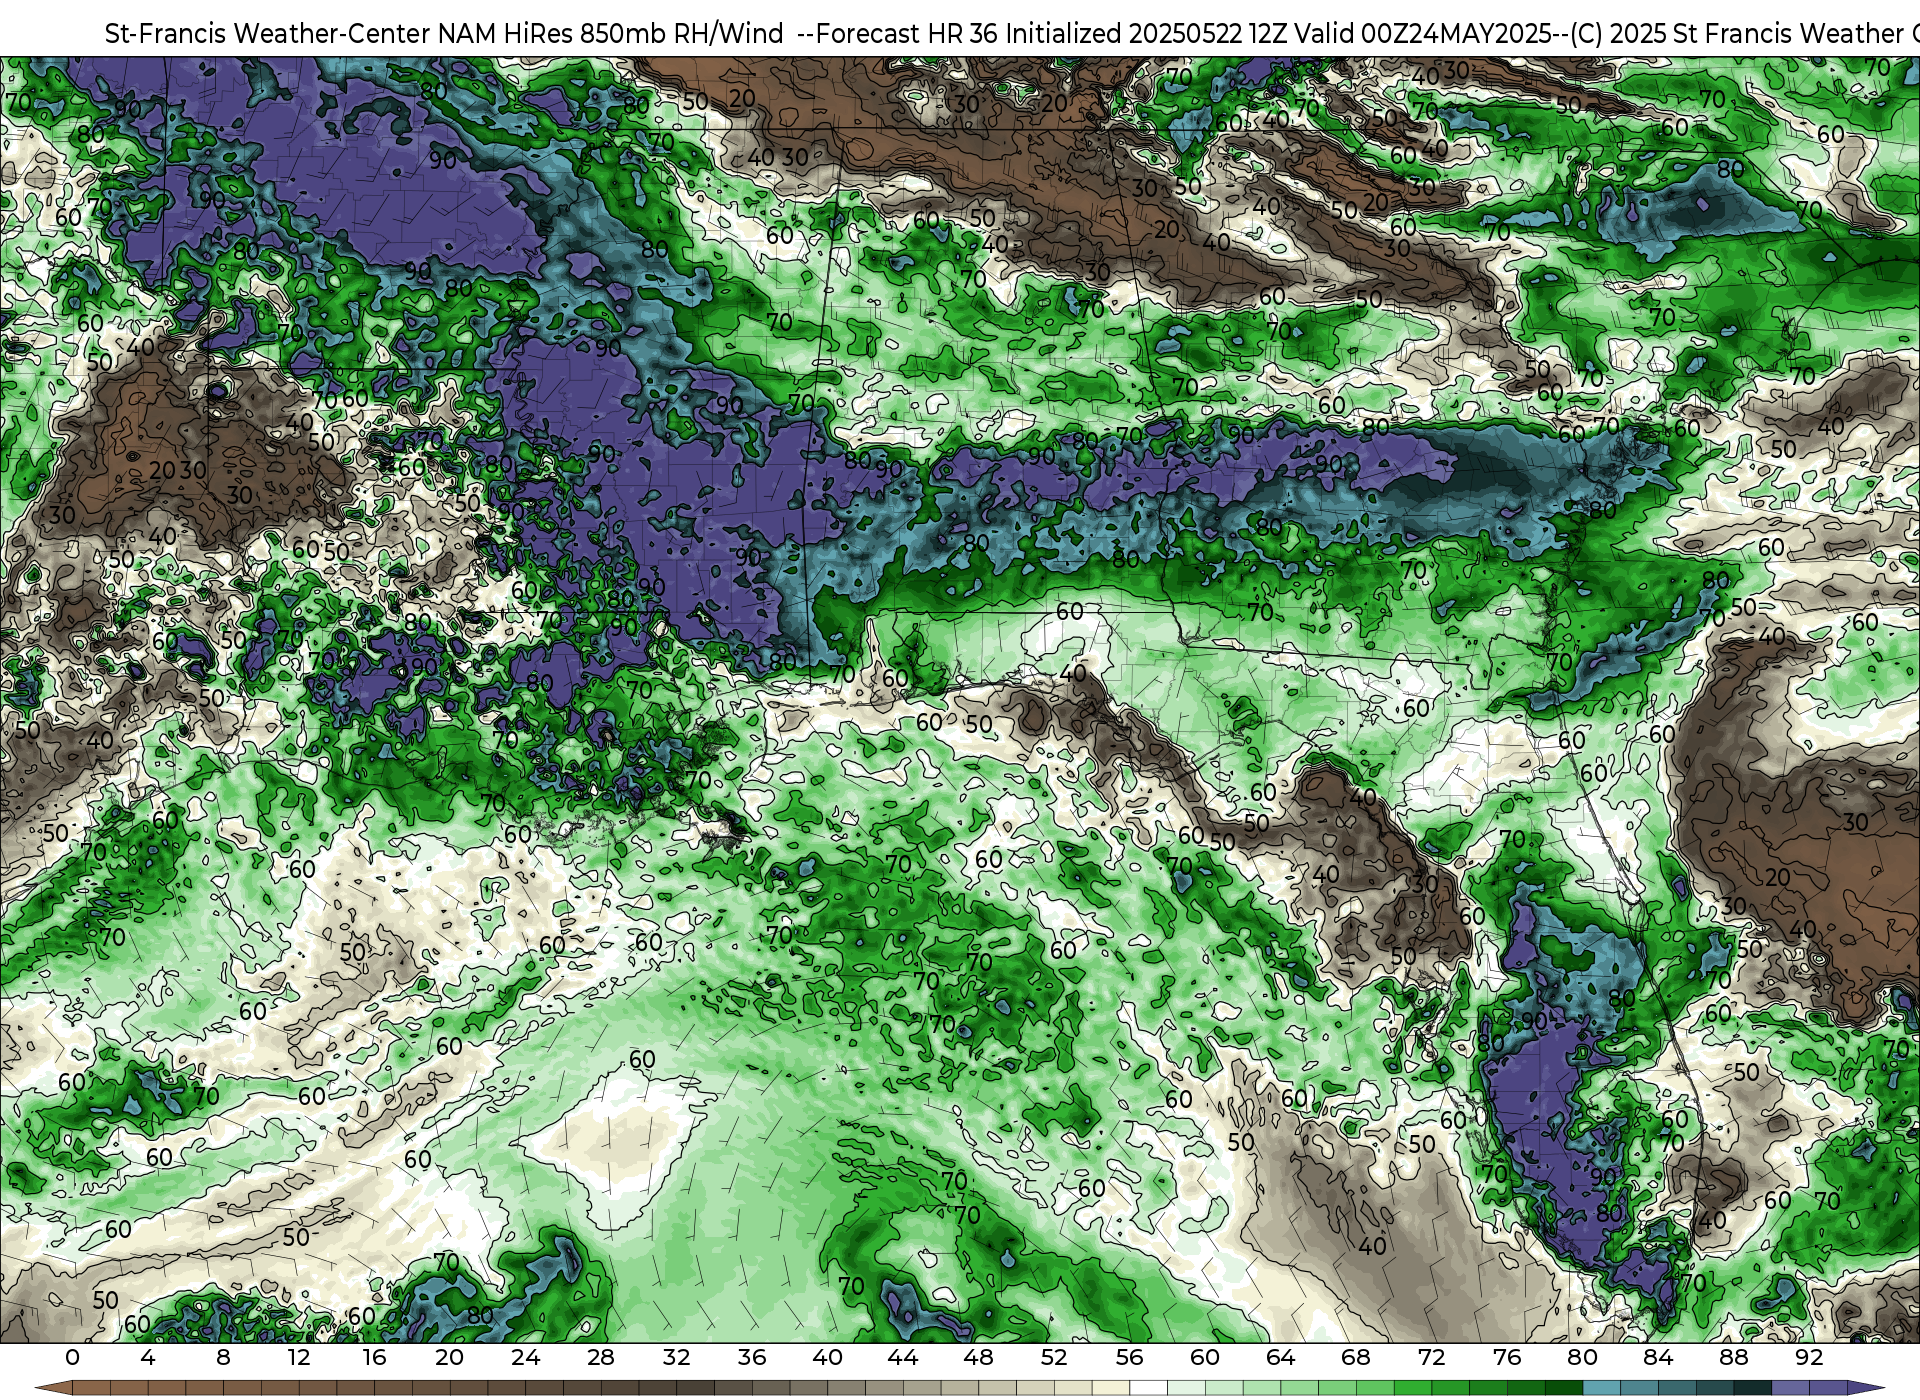Click the colorbar label "28"
This screenshot has height=1400, width=1920.
[601, 1357]
